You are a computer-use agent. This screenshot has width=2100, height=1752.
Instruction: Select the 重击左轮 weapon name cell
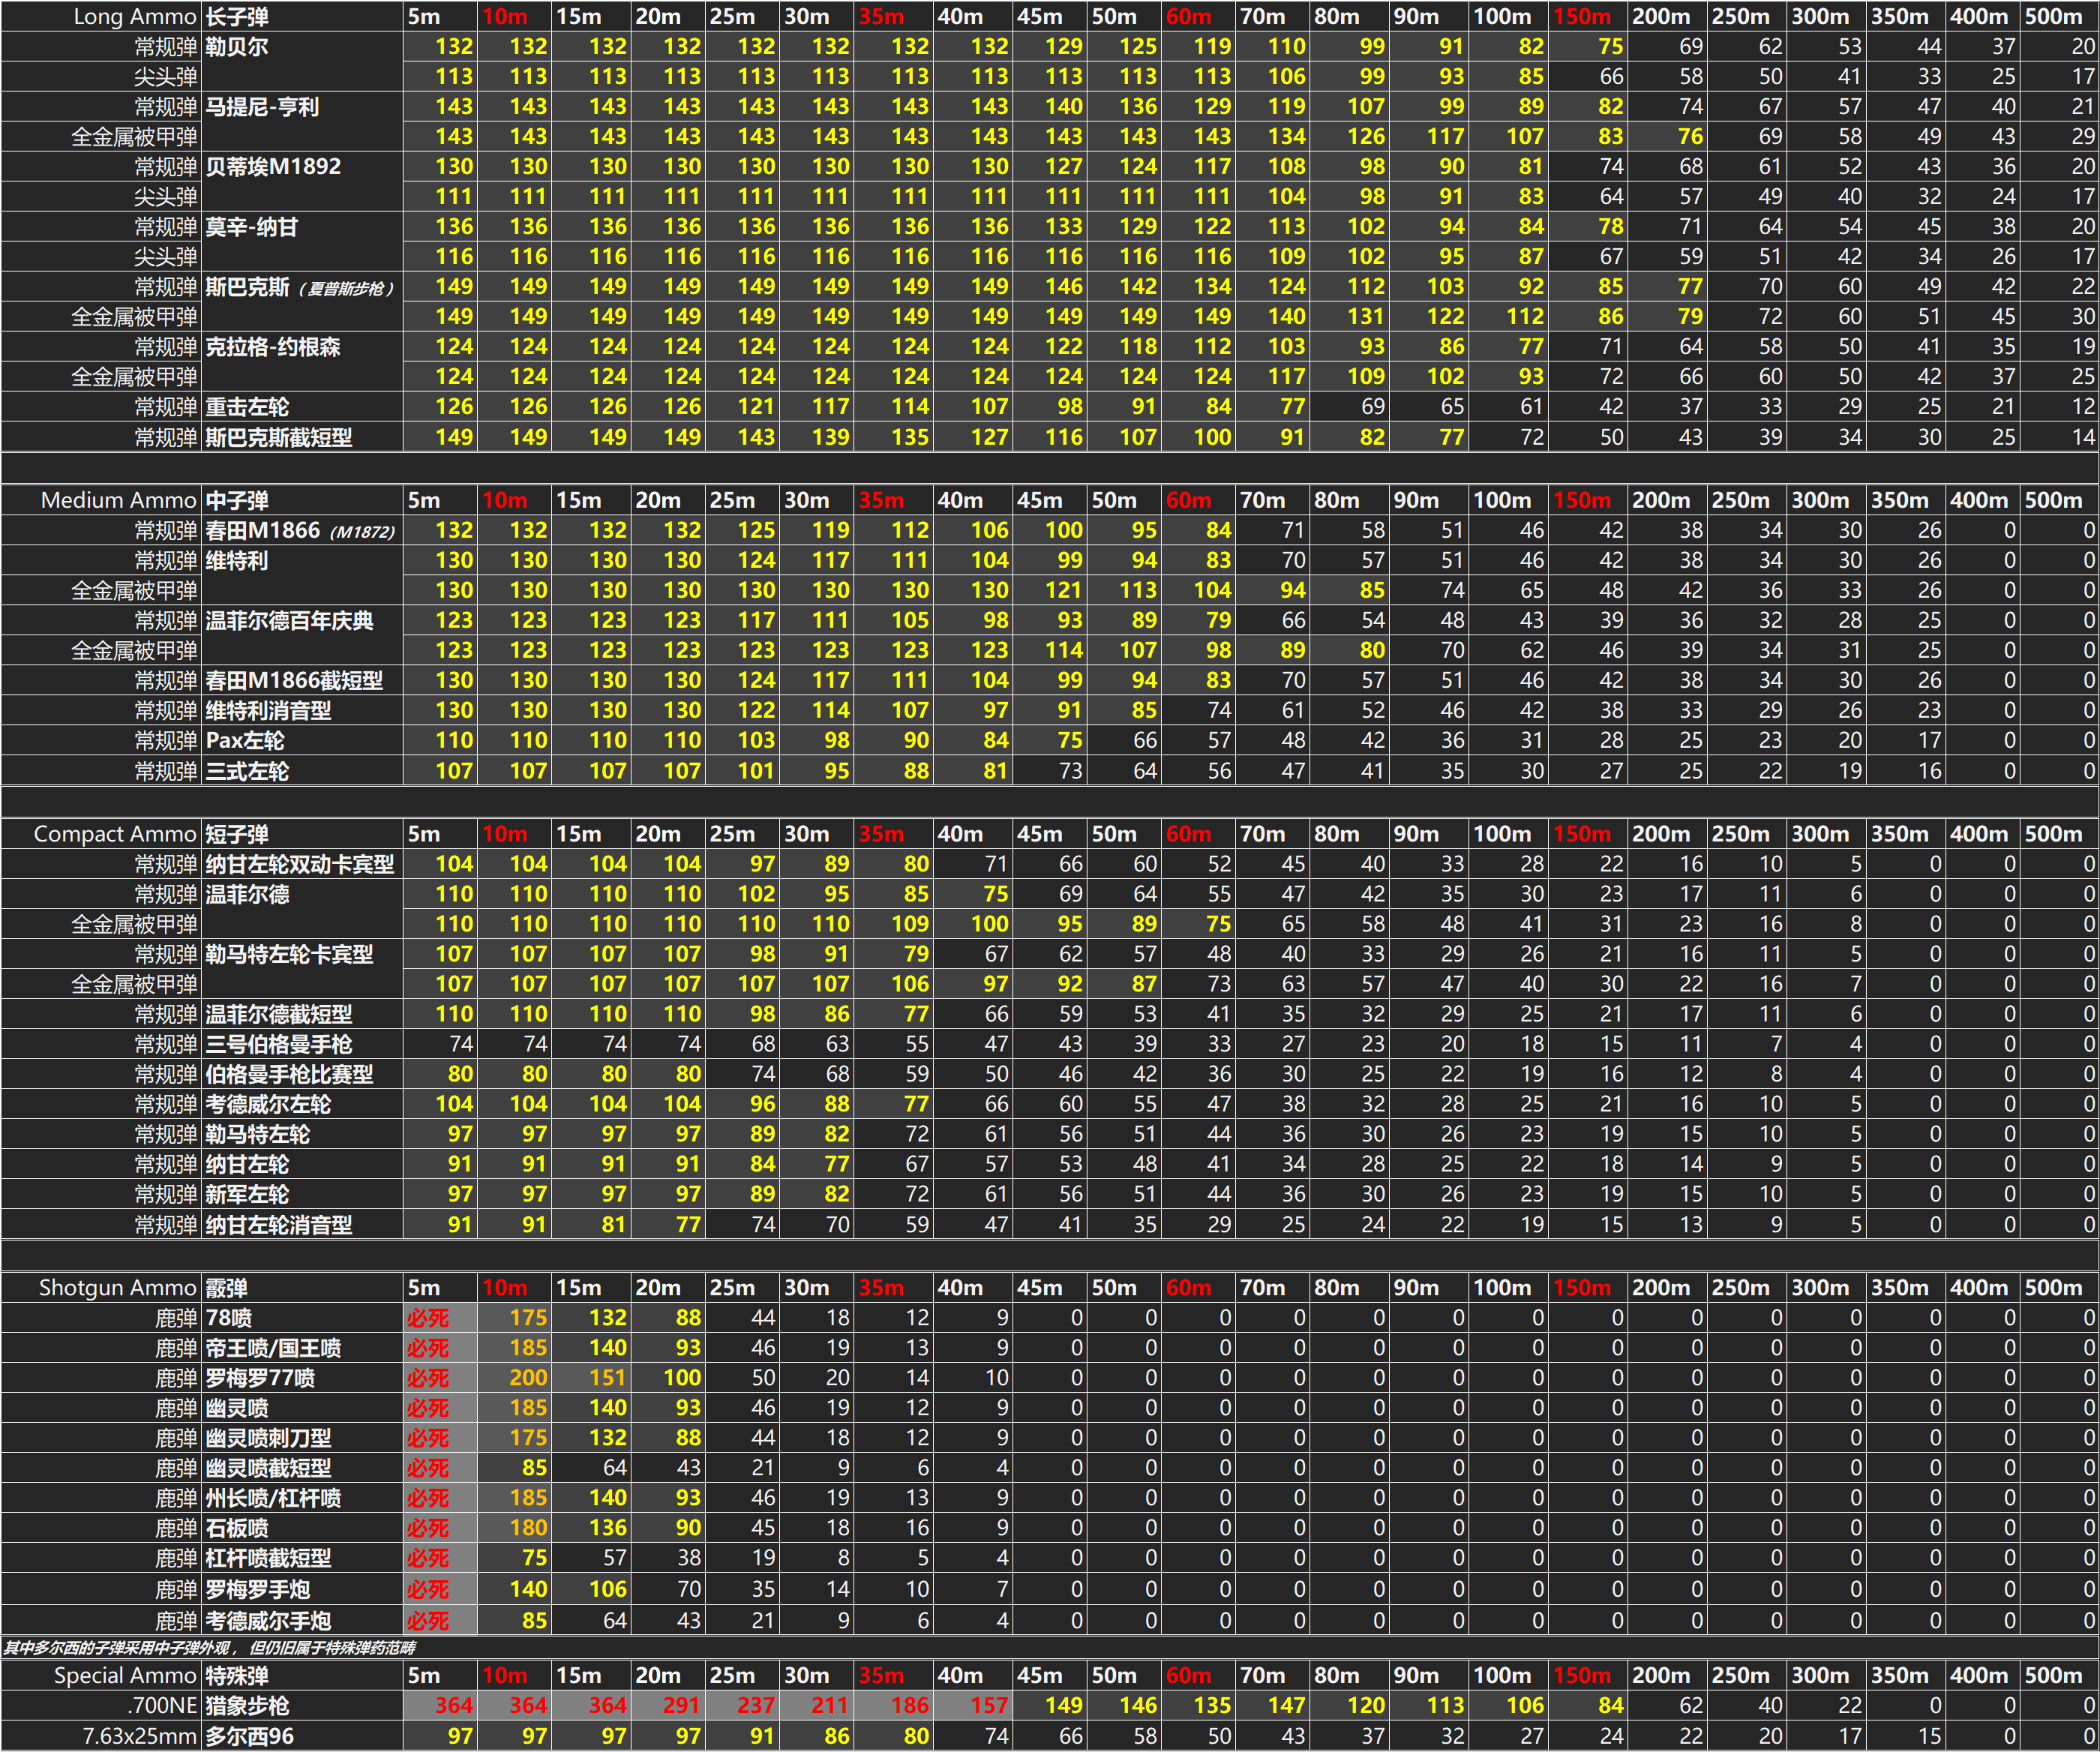[x=302, y=407]
